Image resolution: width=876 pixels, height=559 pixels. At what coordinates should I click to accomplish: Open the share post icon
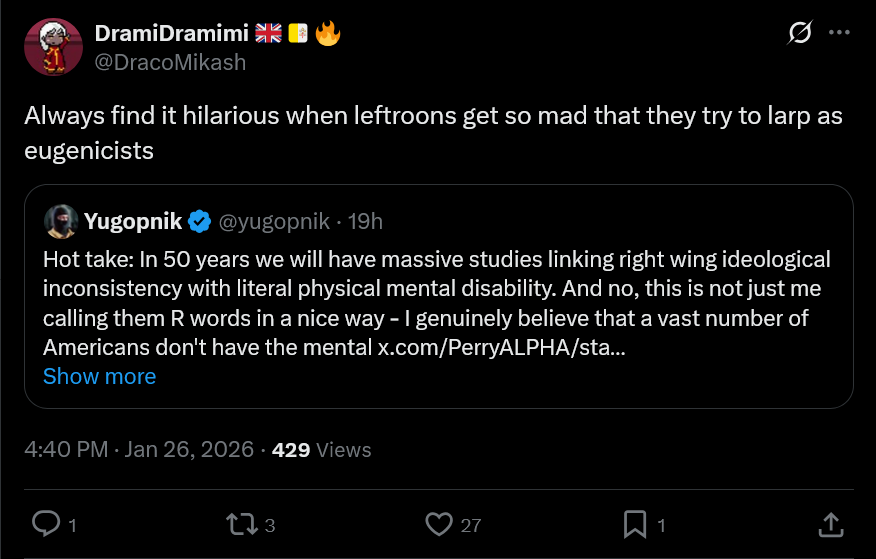(830, 524)
